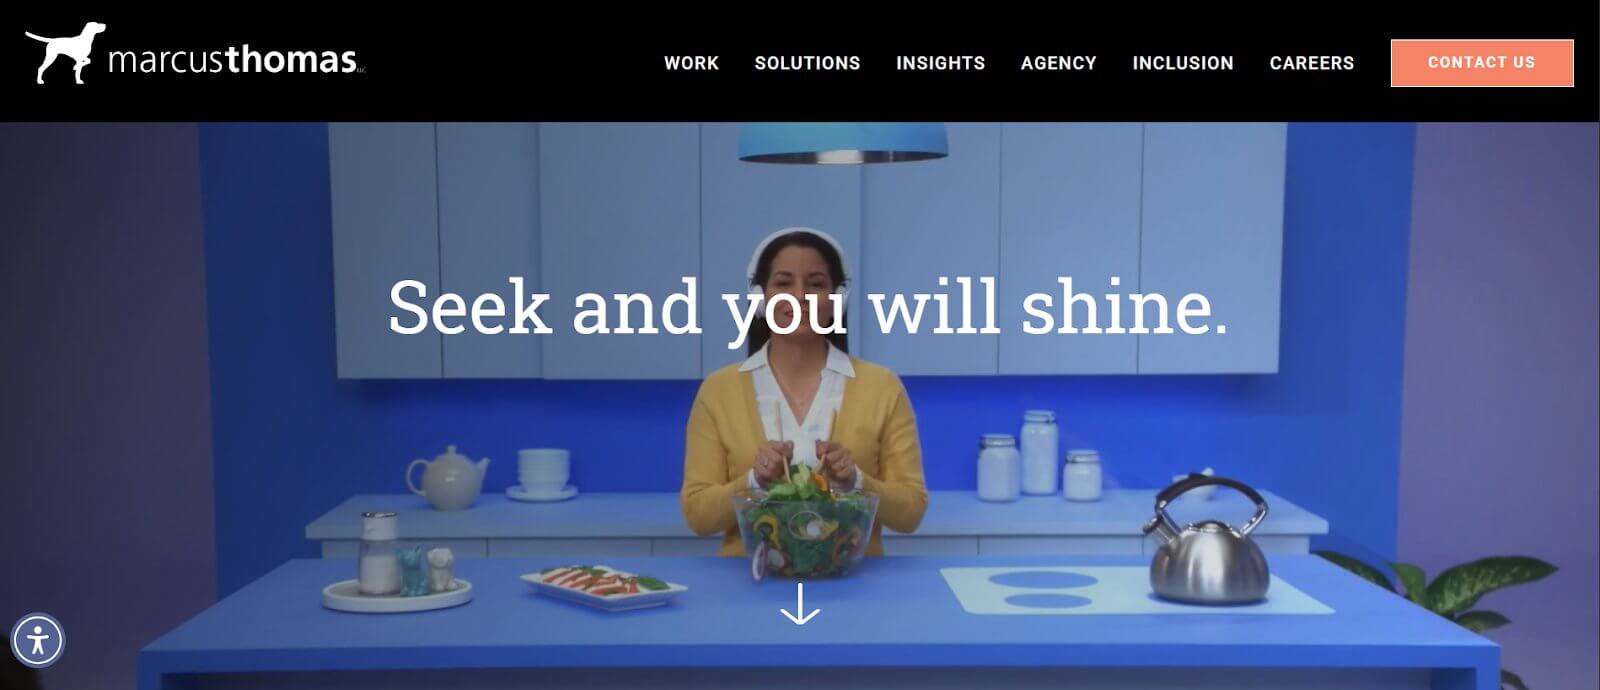
Task: Open the Insights navigation link
Action: (941, 63)
